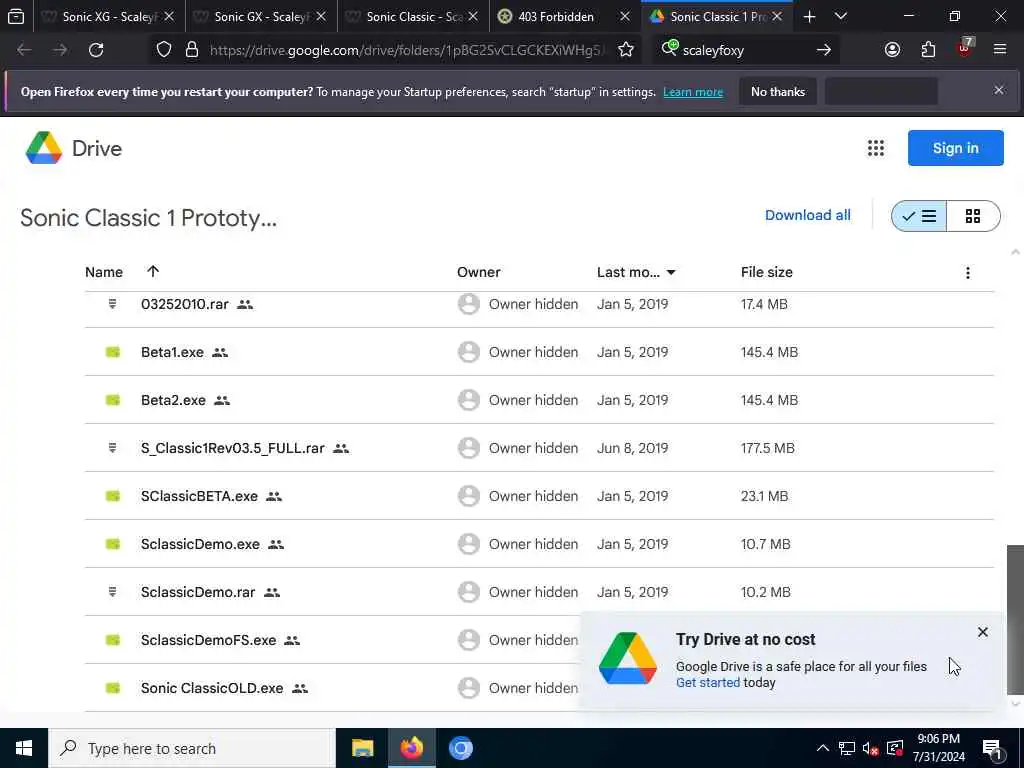Select the 03252010.rar file name

185,304
